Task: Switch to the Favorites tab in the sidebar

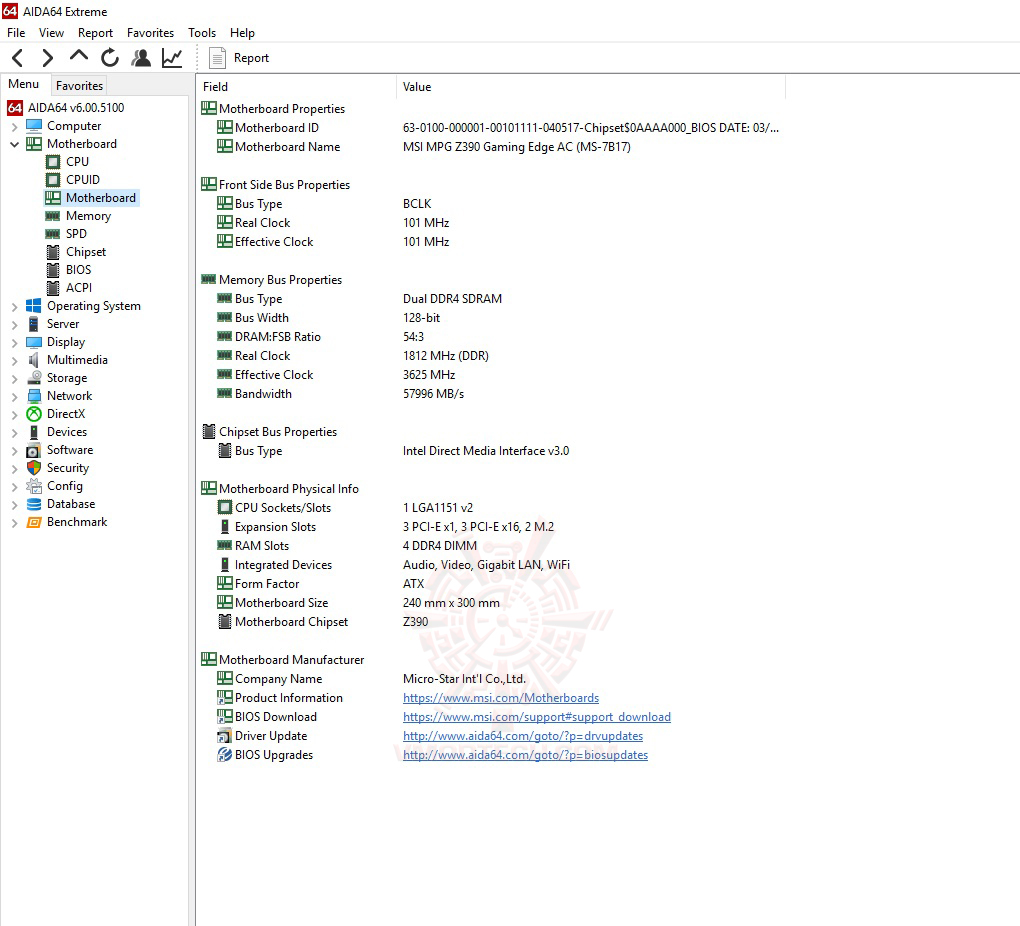Action: coord(79,85)
